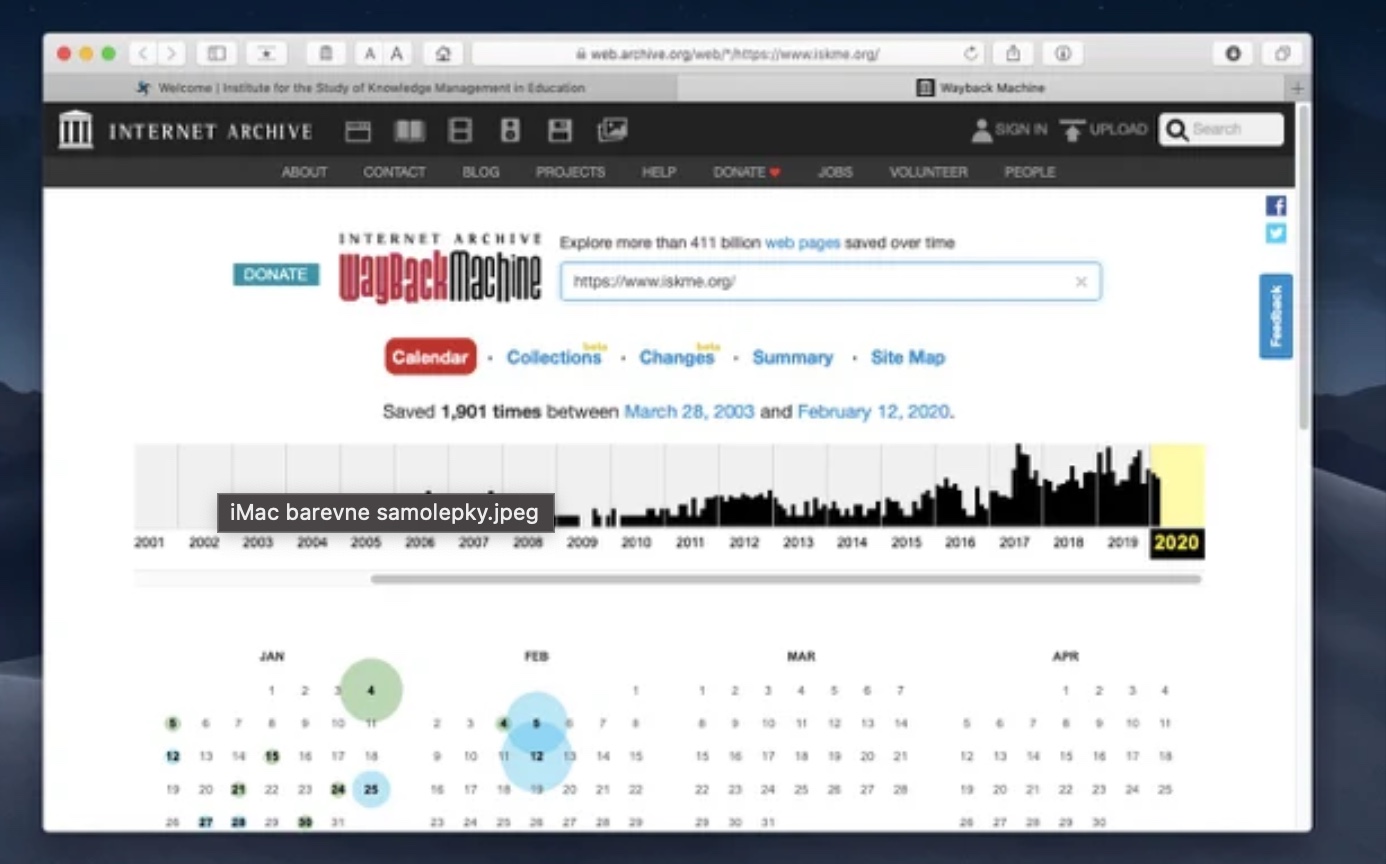Click the magnifier icon in Search box
Screen dimensions: 1386x864
tap(1177, 130)
